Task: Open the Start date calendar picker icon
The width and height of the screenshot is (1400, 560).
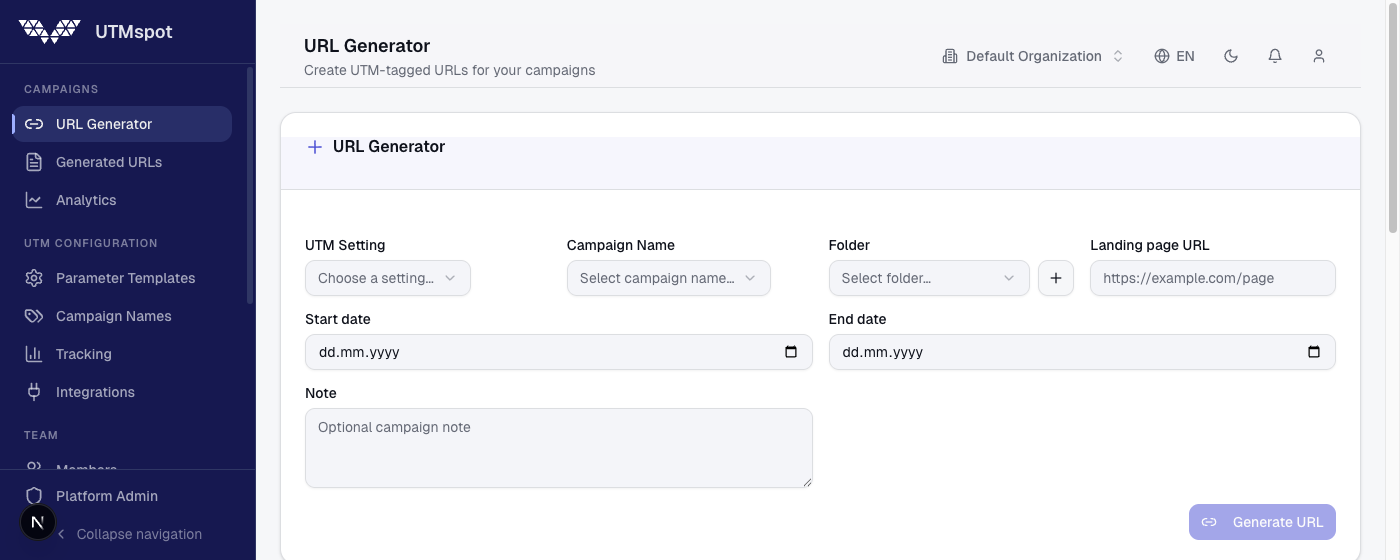Action: click(791, 352)
